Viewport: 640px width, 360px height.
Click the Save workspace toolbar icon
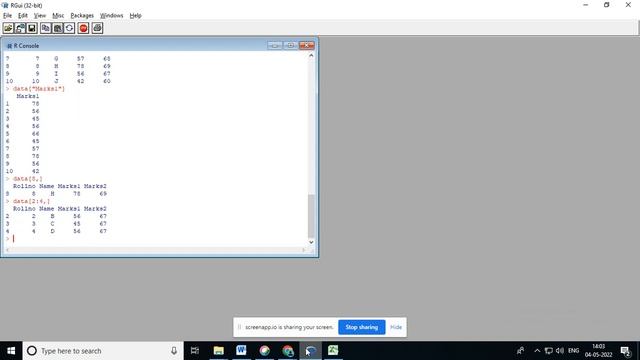(32, 28)
